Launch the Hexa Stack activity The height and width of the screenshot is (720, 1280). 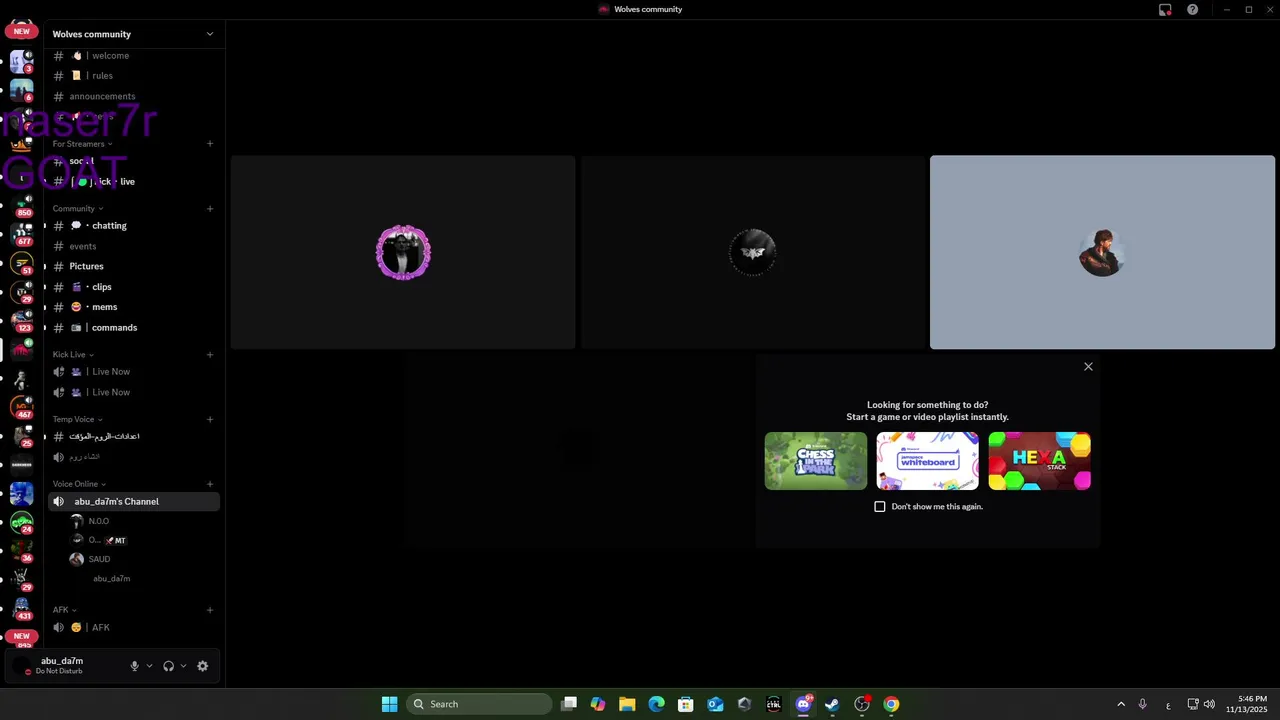(1039, 461)
